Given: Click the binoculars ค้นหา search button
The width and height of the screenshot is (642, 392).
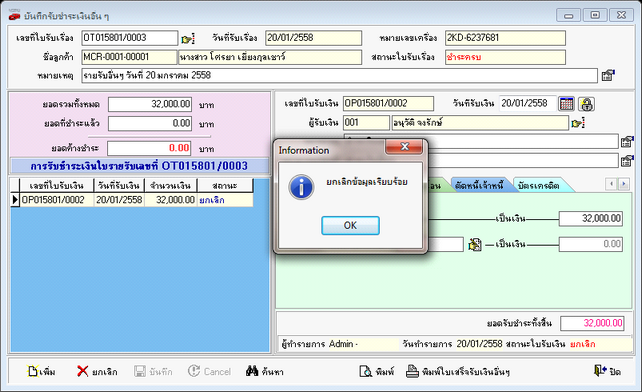Looking at the screenshot, I should point(264,372).
